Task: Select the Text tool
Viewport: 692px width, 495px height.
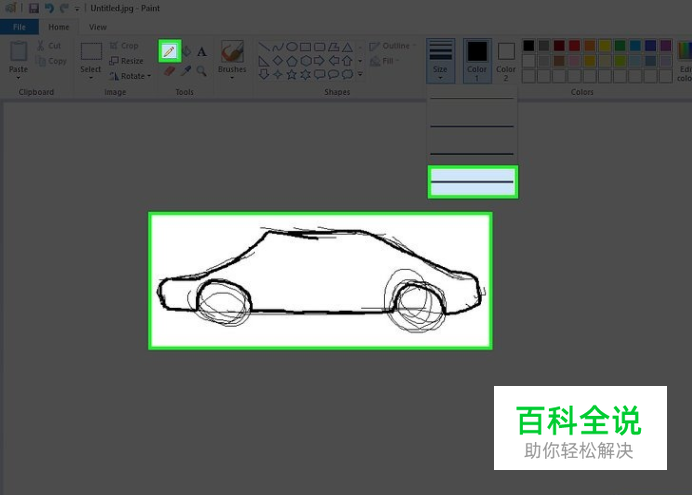Action: coord(202,52)
